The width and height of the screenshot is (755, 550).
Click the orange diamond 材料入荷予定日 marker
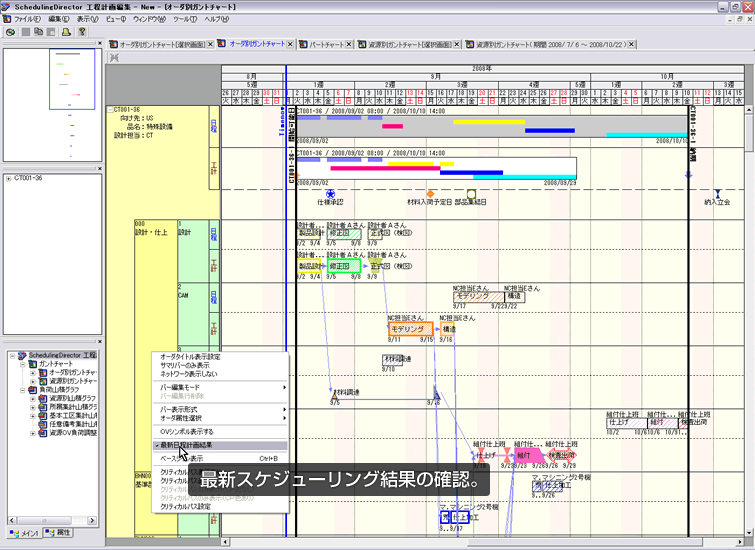pyautogui.click(x=430, y=194)
